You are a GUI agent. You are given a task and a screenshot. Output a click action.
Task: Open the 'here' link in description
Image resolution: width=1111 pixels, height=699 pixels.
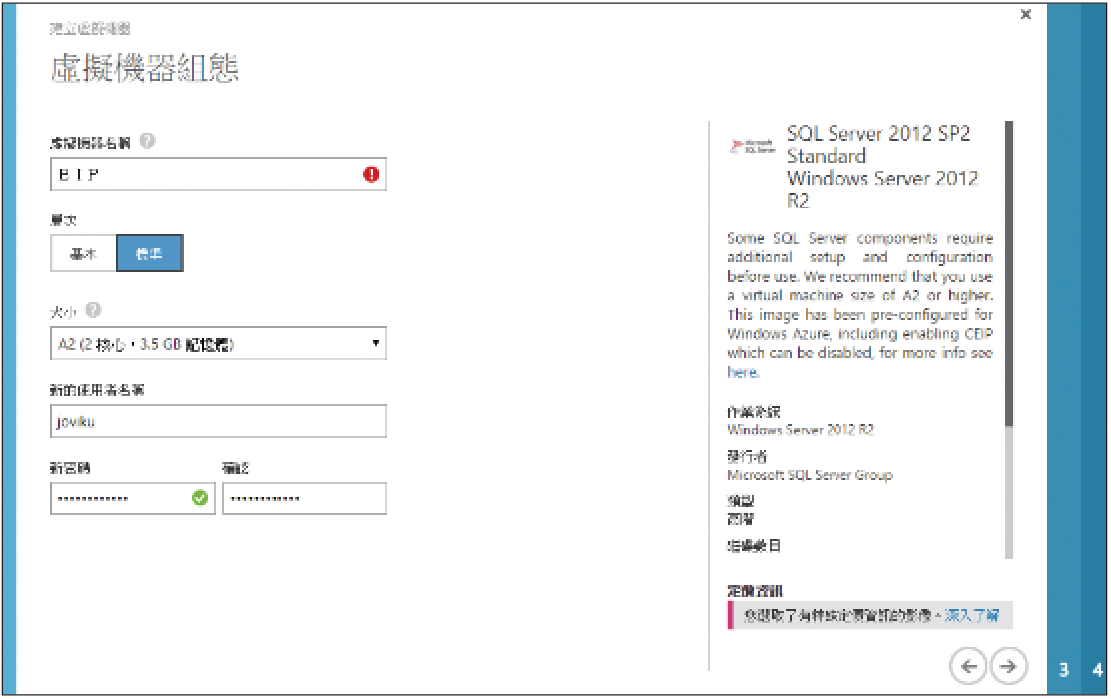pyautogui.click(x=743, y=373)
